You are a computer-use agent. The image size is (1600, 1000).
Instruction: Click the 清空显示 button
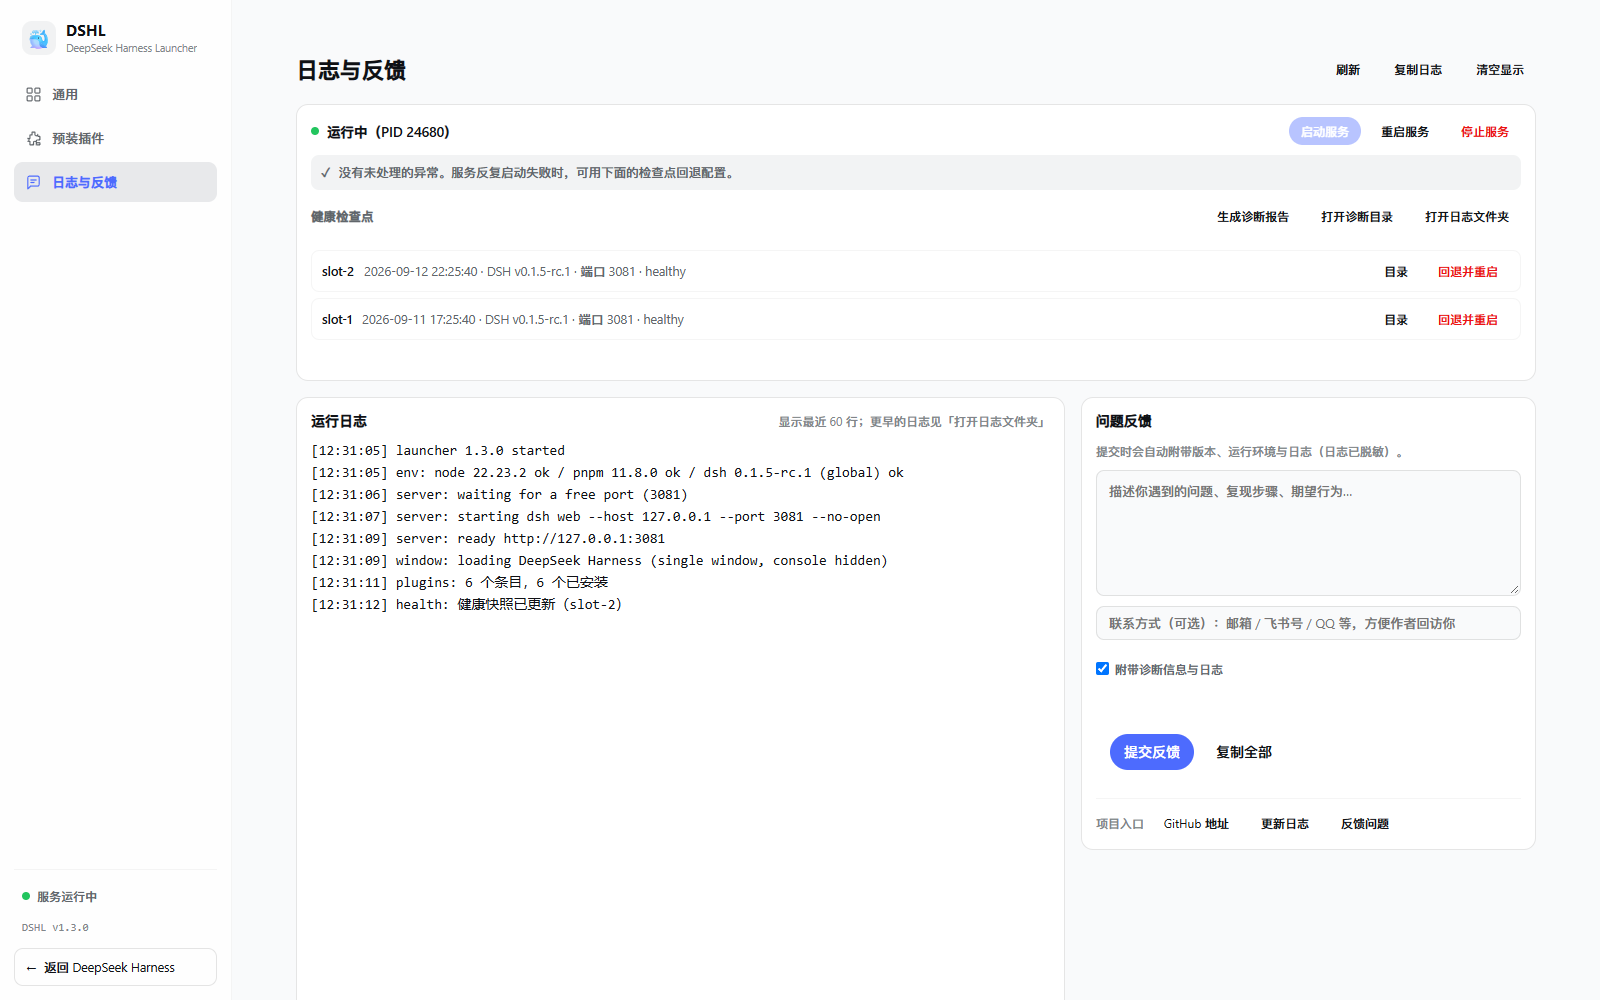[1500, 70]
